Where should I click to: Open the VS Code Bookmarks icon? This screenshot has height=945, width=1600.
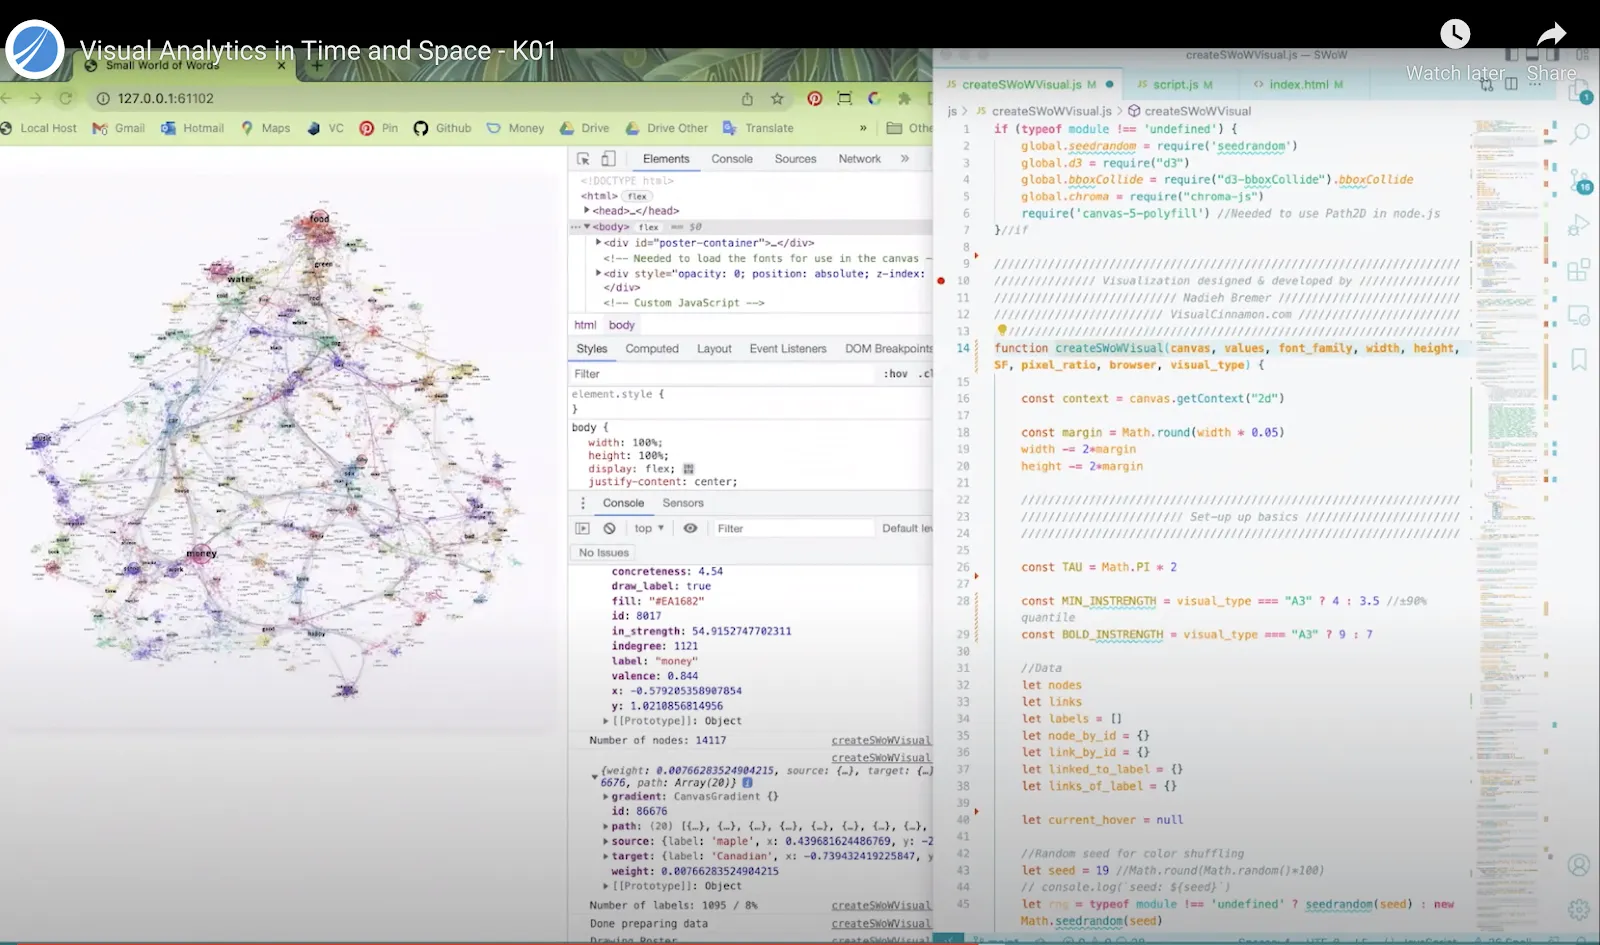coord(1579,360)
